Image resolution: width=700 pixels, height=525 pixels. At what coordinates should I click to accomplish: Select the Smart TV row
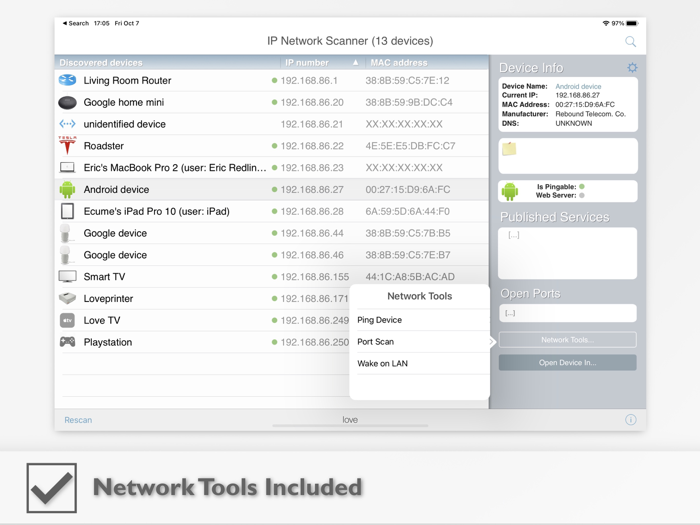pyautogui.click(x=272, y=277)
